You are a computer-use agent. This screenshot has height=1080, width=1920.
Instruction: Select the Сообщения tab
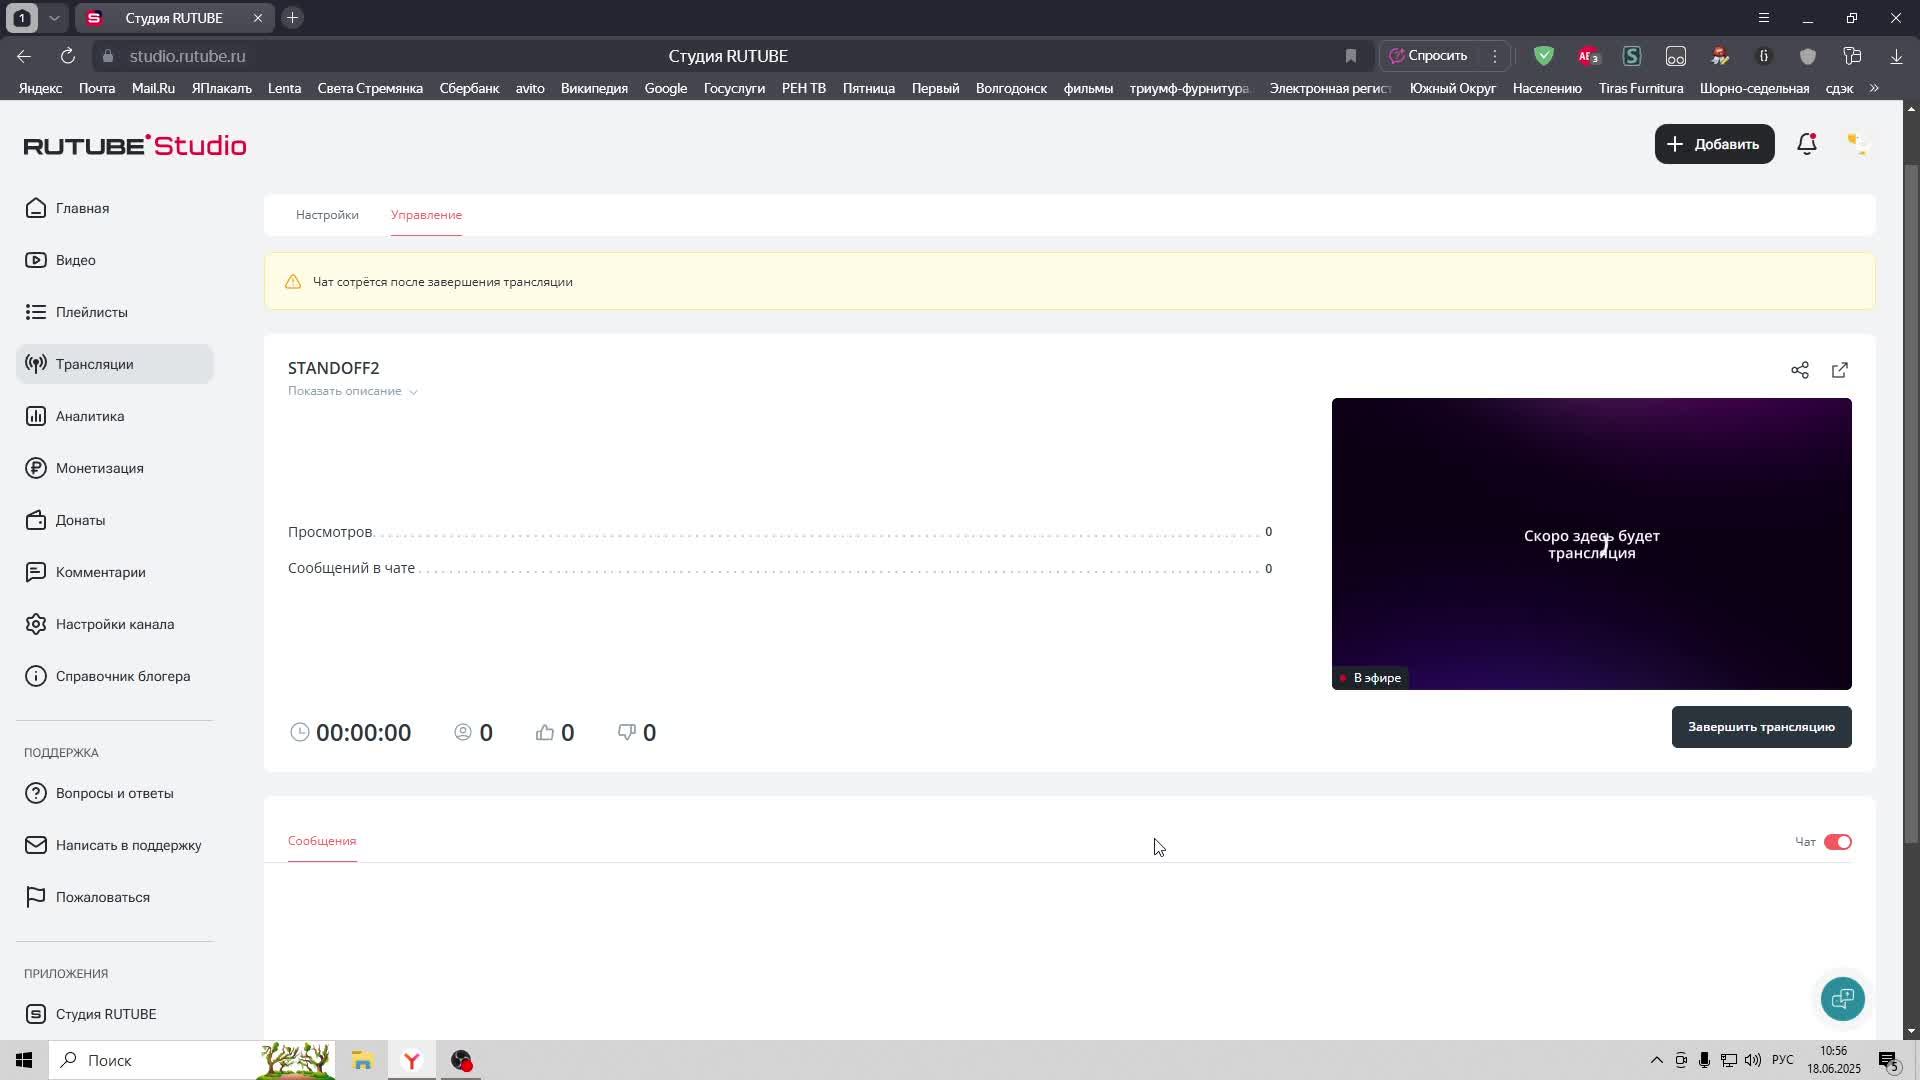(x=322, y=841)
